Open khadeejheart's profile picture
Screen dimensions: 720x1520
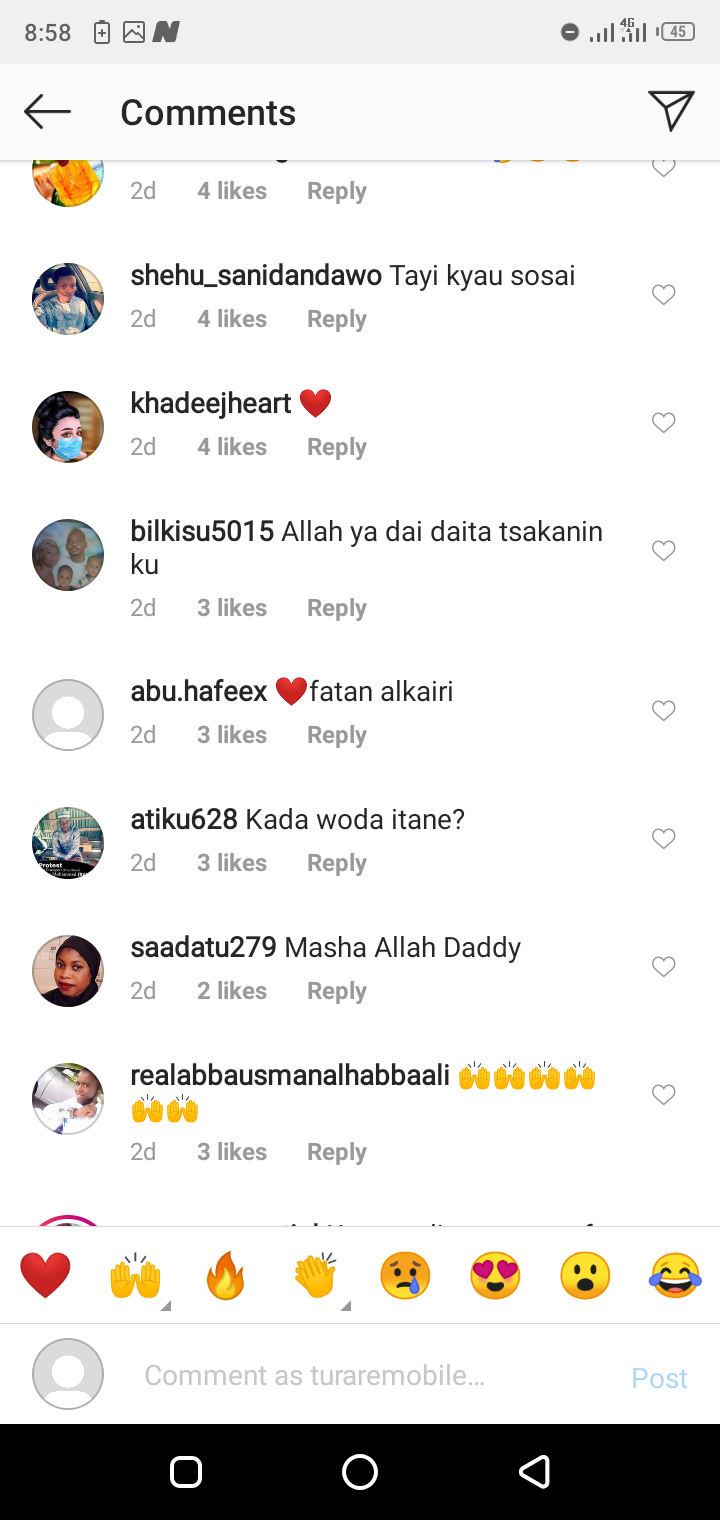tap(68, 427)
